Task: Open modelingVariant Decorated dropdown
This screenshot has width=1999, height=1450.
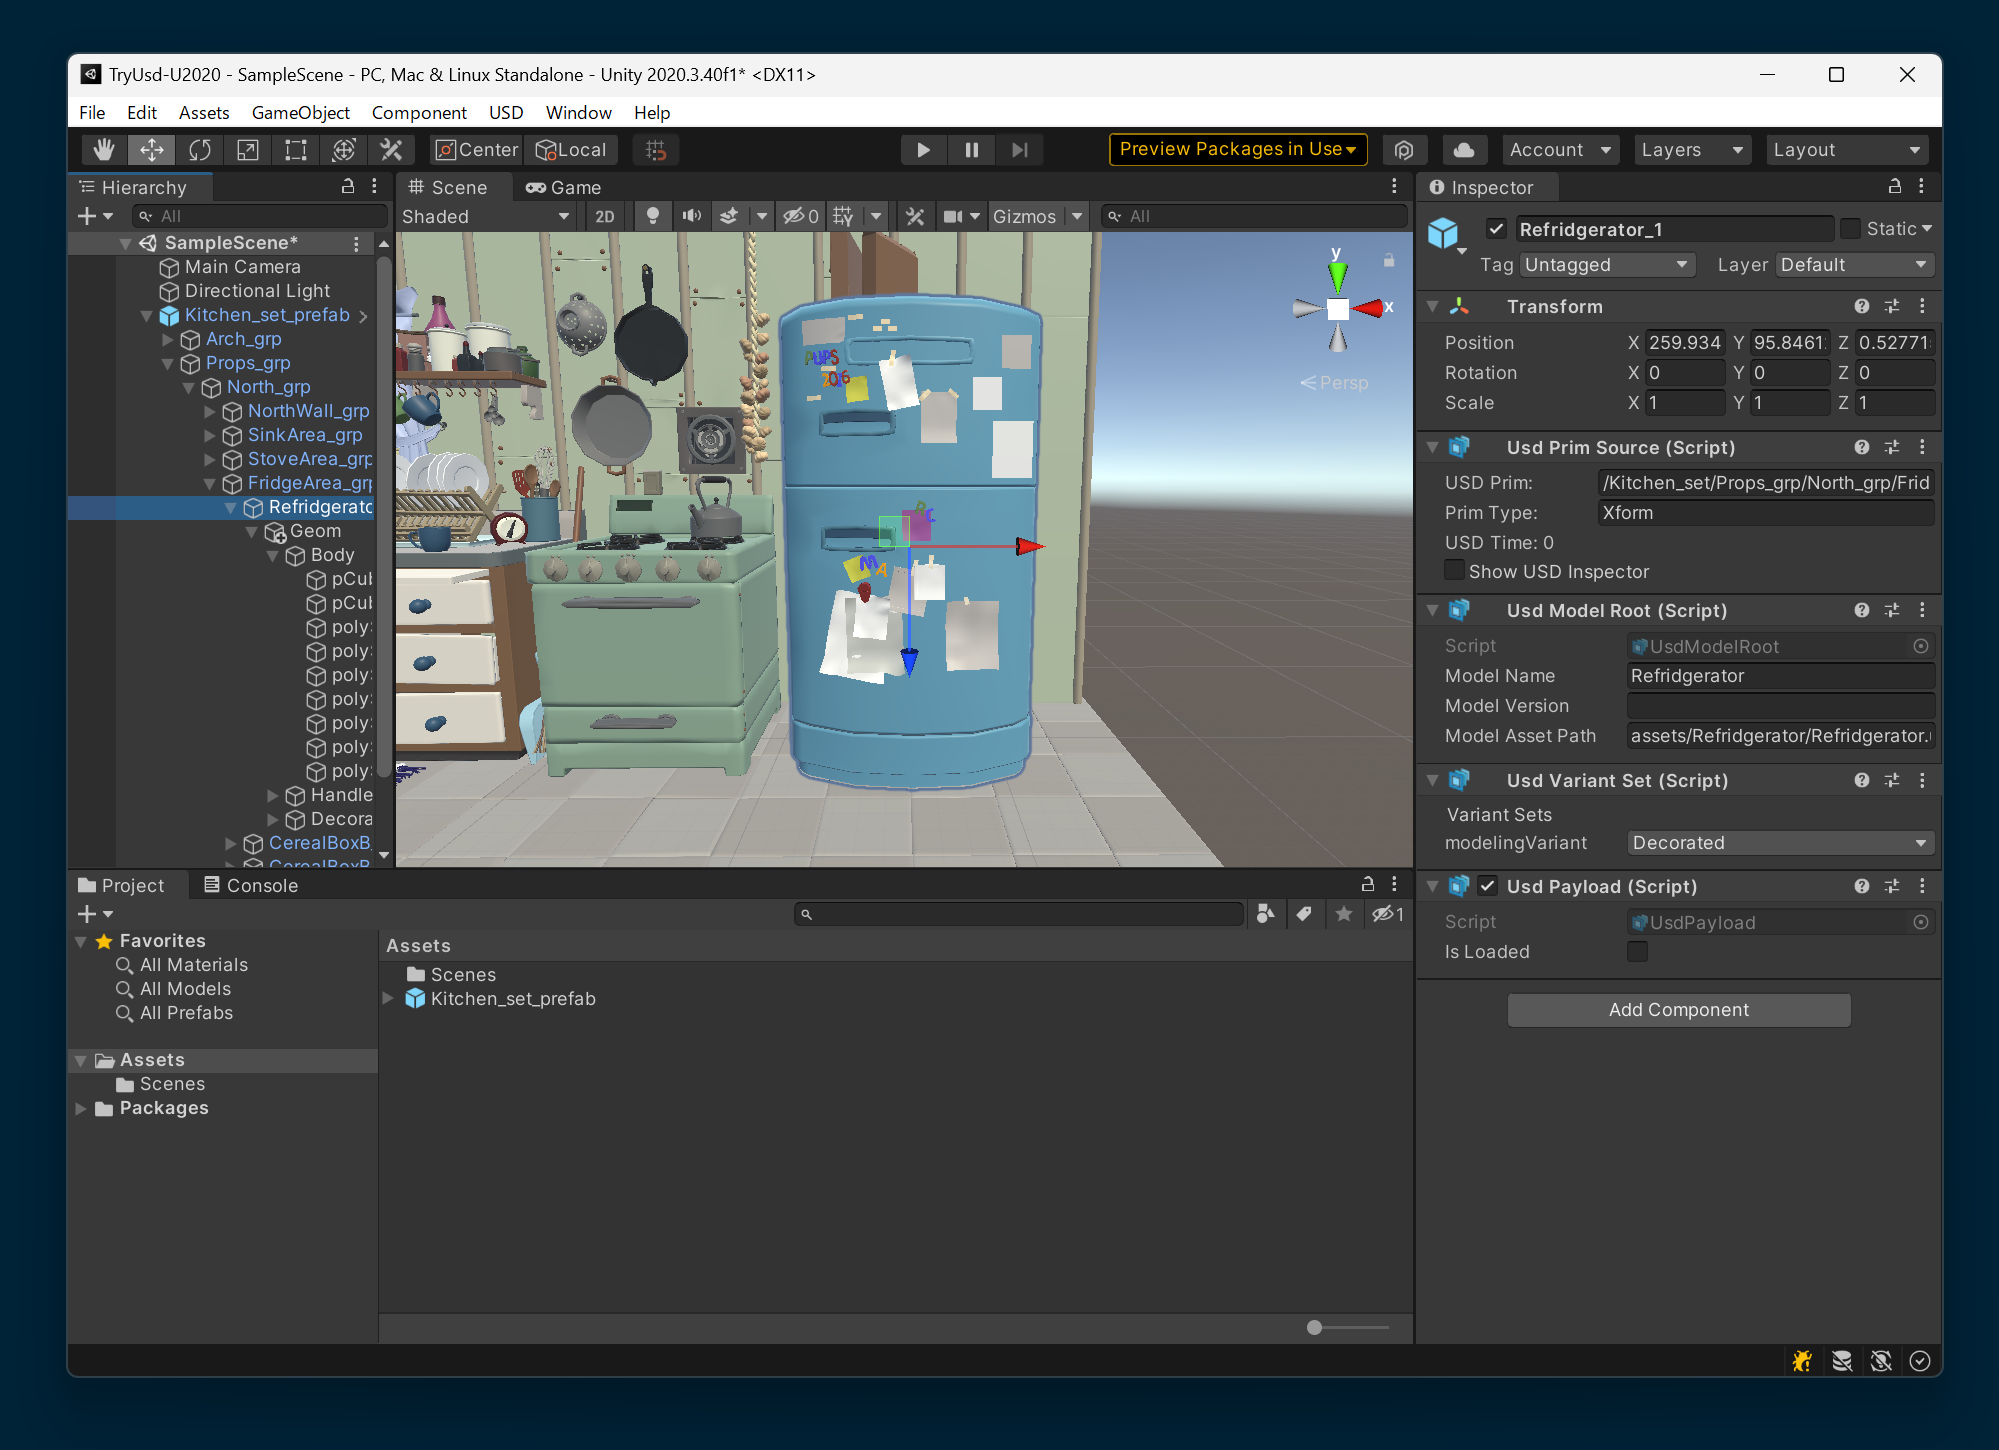Action: pyautogui.click(x=1779, y=843)
